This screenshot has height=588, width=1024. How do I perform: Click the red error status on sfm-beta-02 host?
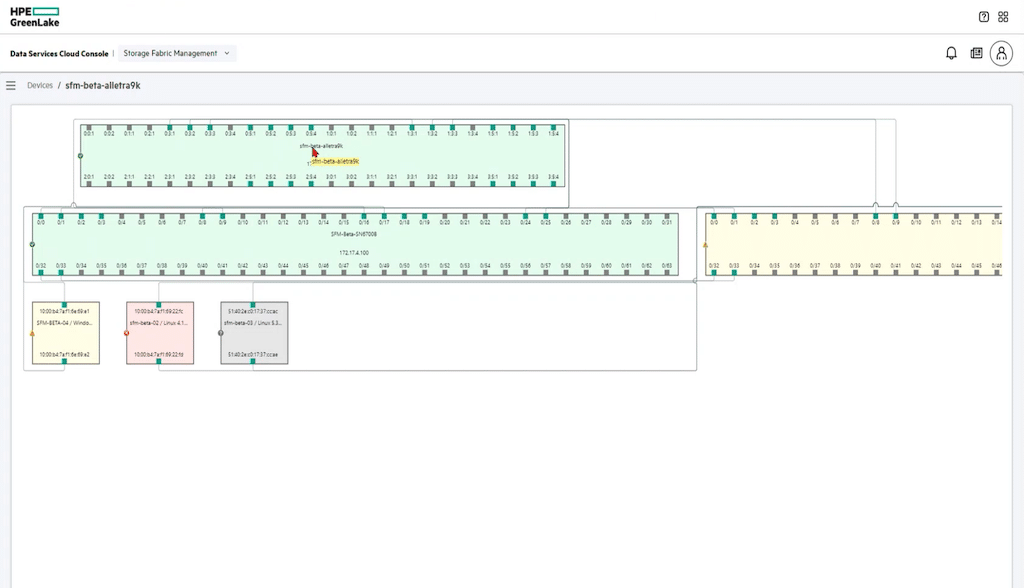(x=127, y=333)
